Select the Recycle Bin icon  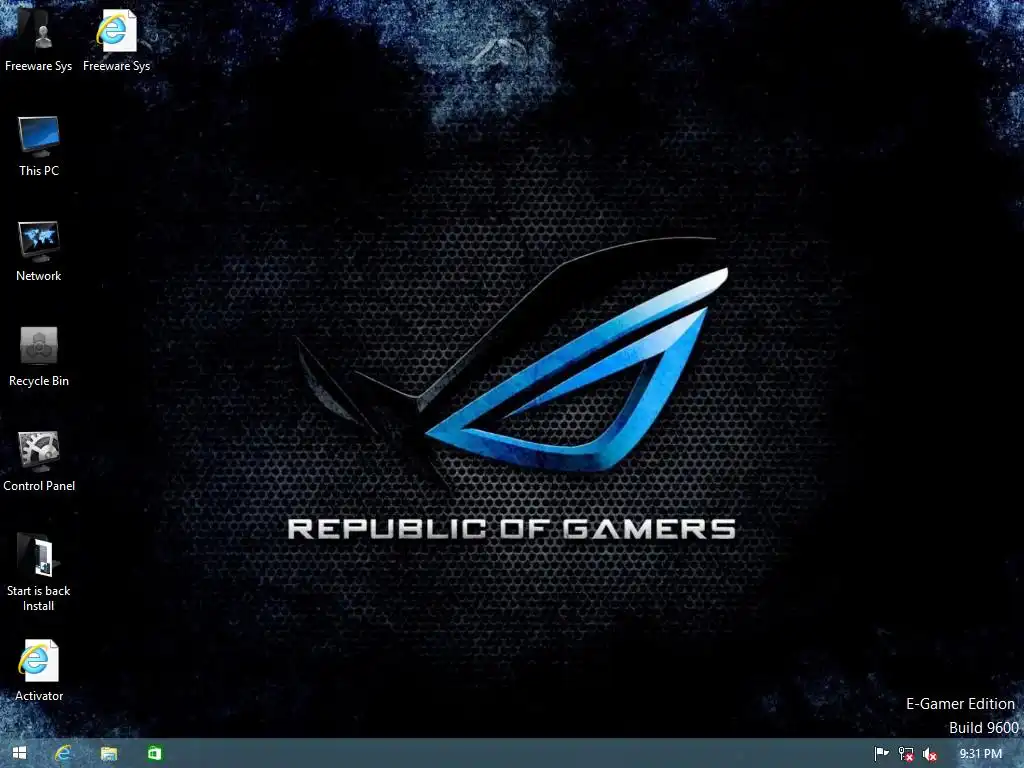click(x=39, y=356)
